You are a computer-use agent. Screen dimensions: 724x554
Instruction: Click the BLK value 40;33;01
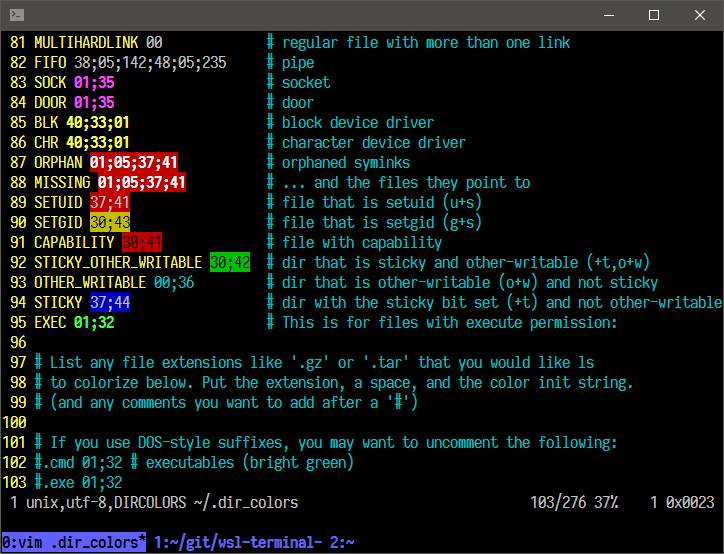pyautogui.click(x=98, y=122)
